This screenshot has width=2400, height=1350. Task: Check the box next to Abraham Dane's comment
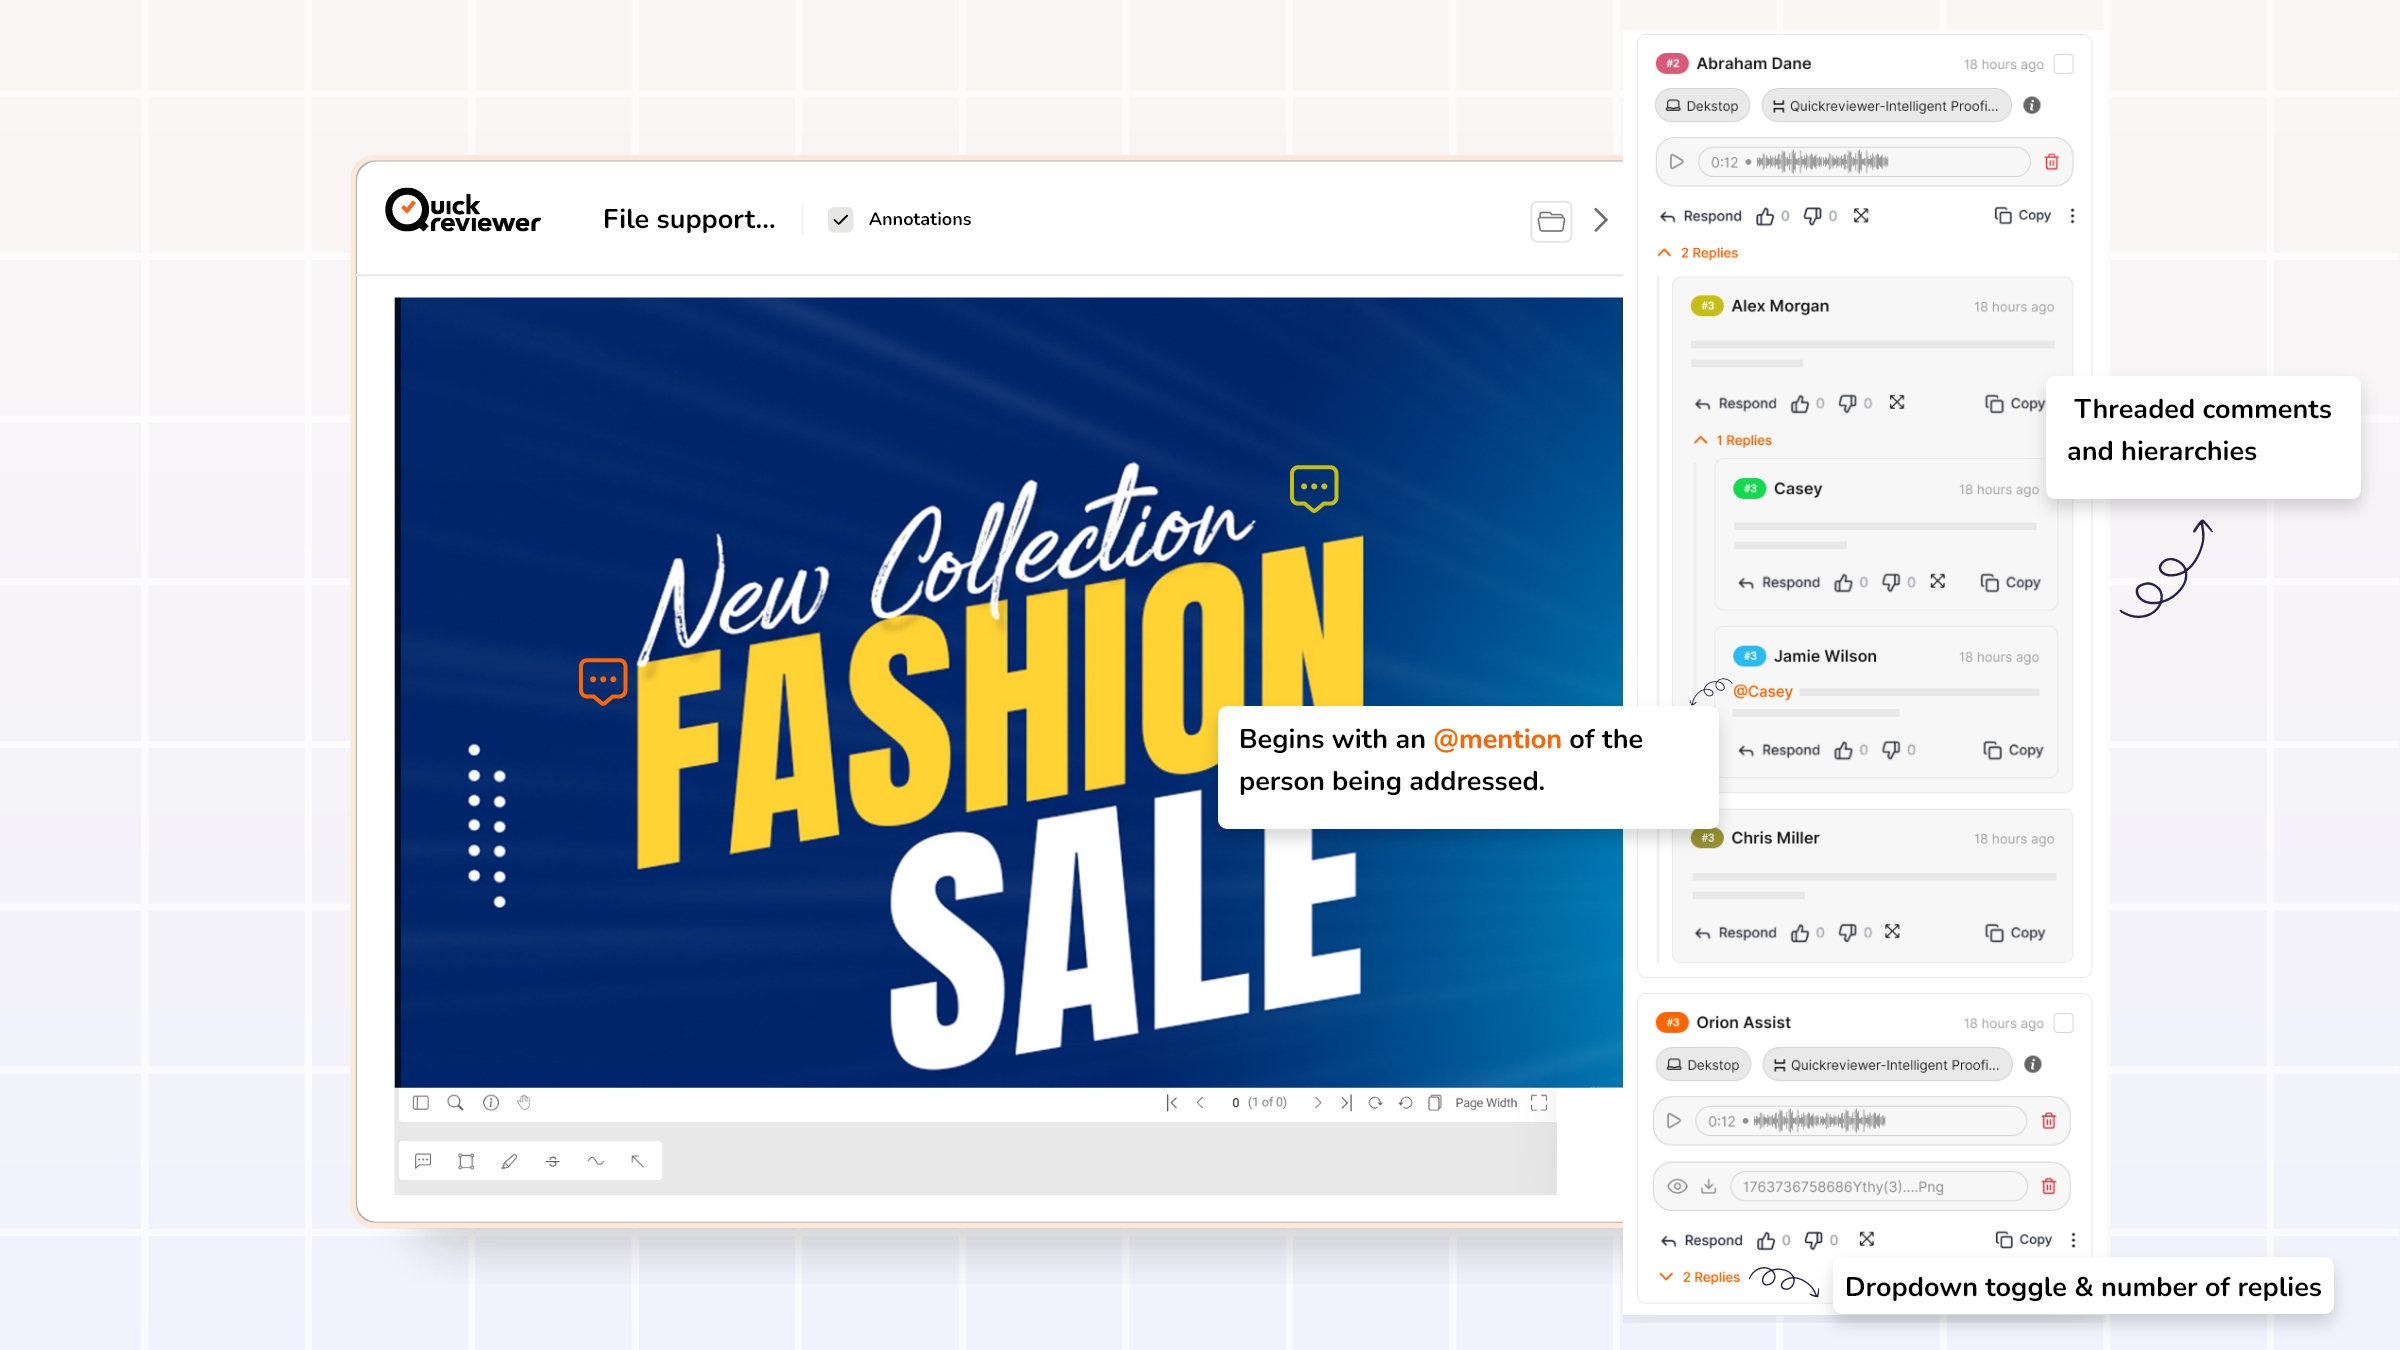pyautogui.click(x=2063, y=64)
